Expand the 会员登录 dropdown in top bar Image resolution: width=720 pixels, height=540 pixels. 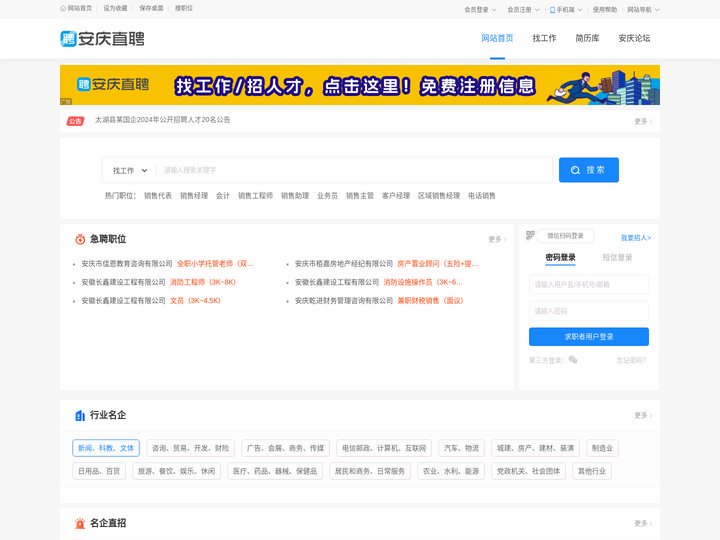tap(480, 10)
